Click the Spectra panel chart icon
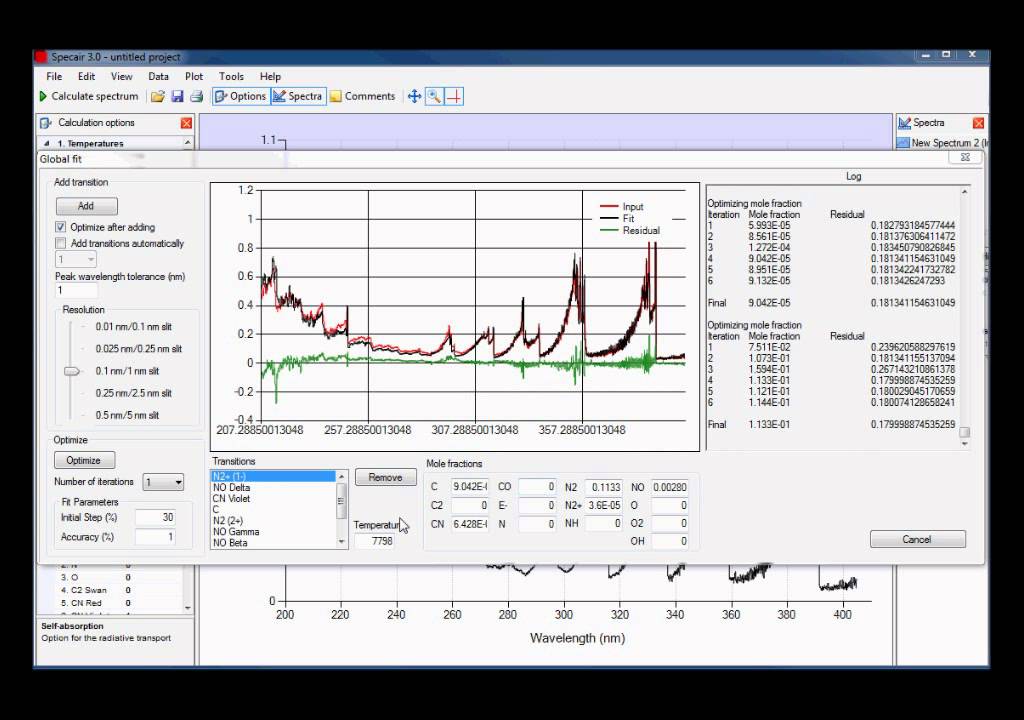 [904, 123]
